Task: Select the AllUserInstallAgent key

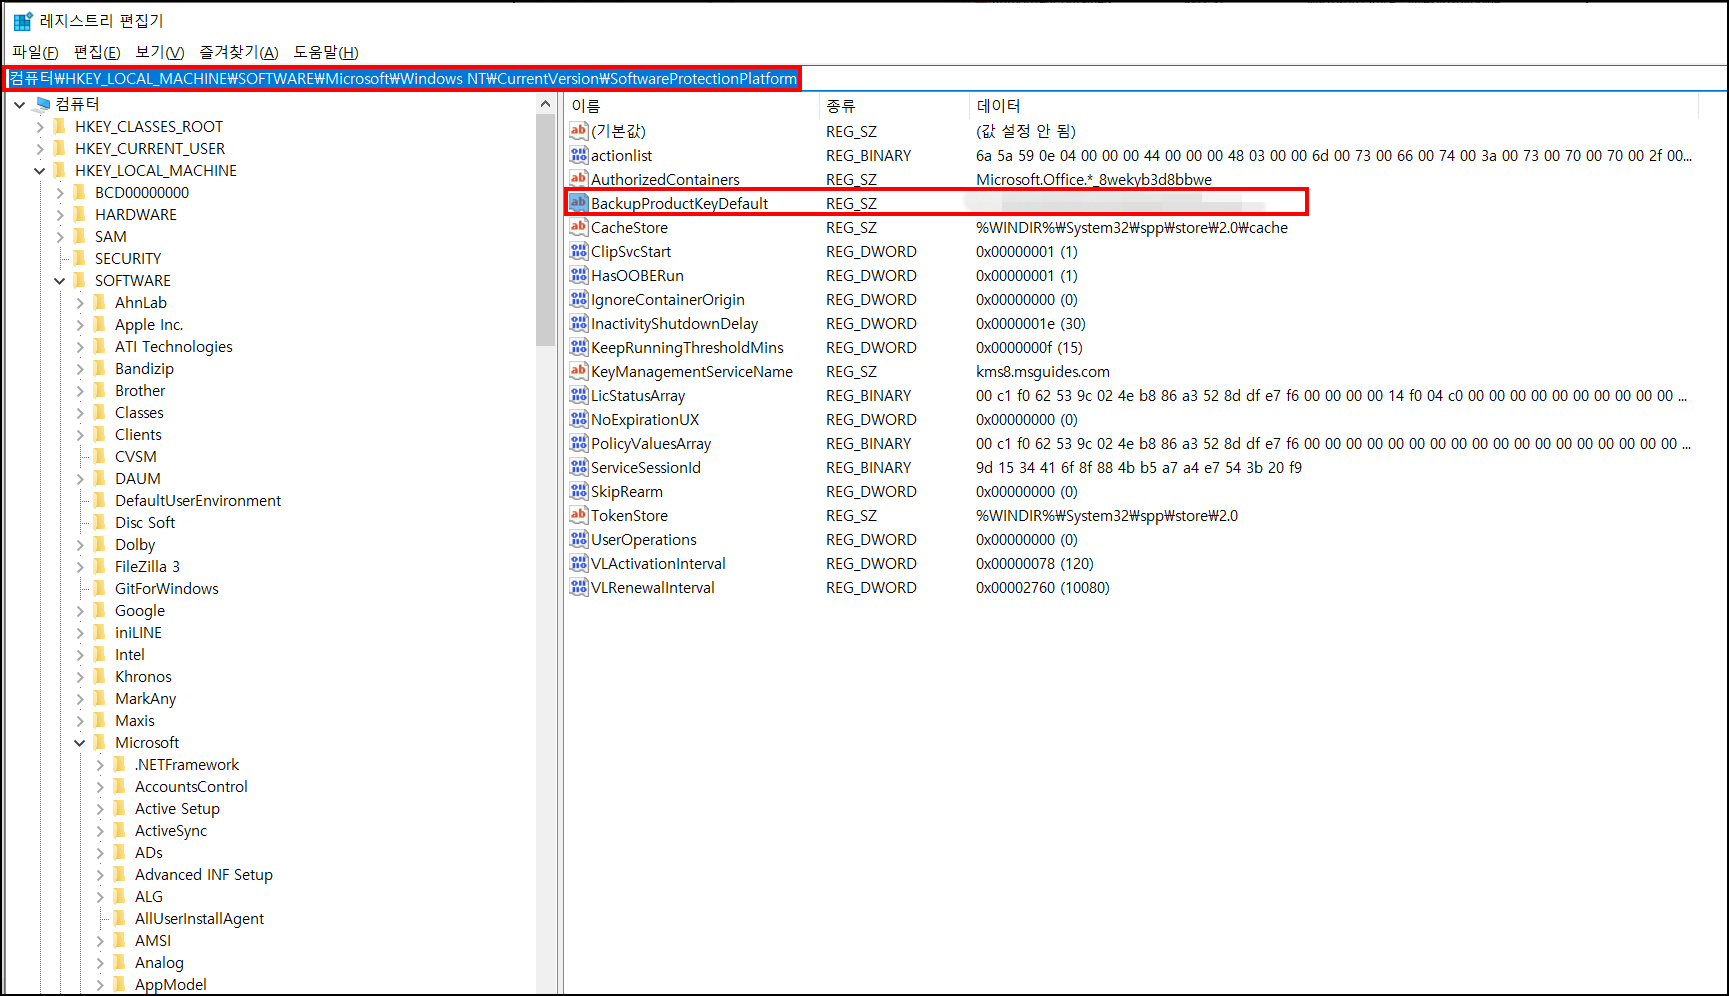Action: click(x=199, y=918)
